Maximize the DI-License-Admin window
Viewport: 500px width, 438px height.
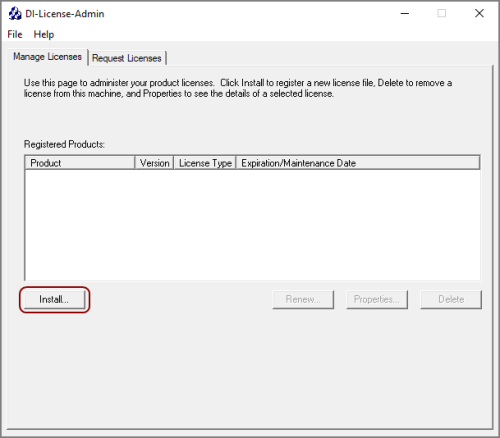pos(442,13)
